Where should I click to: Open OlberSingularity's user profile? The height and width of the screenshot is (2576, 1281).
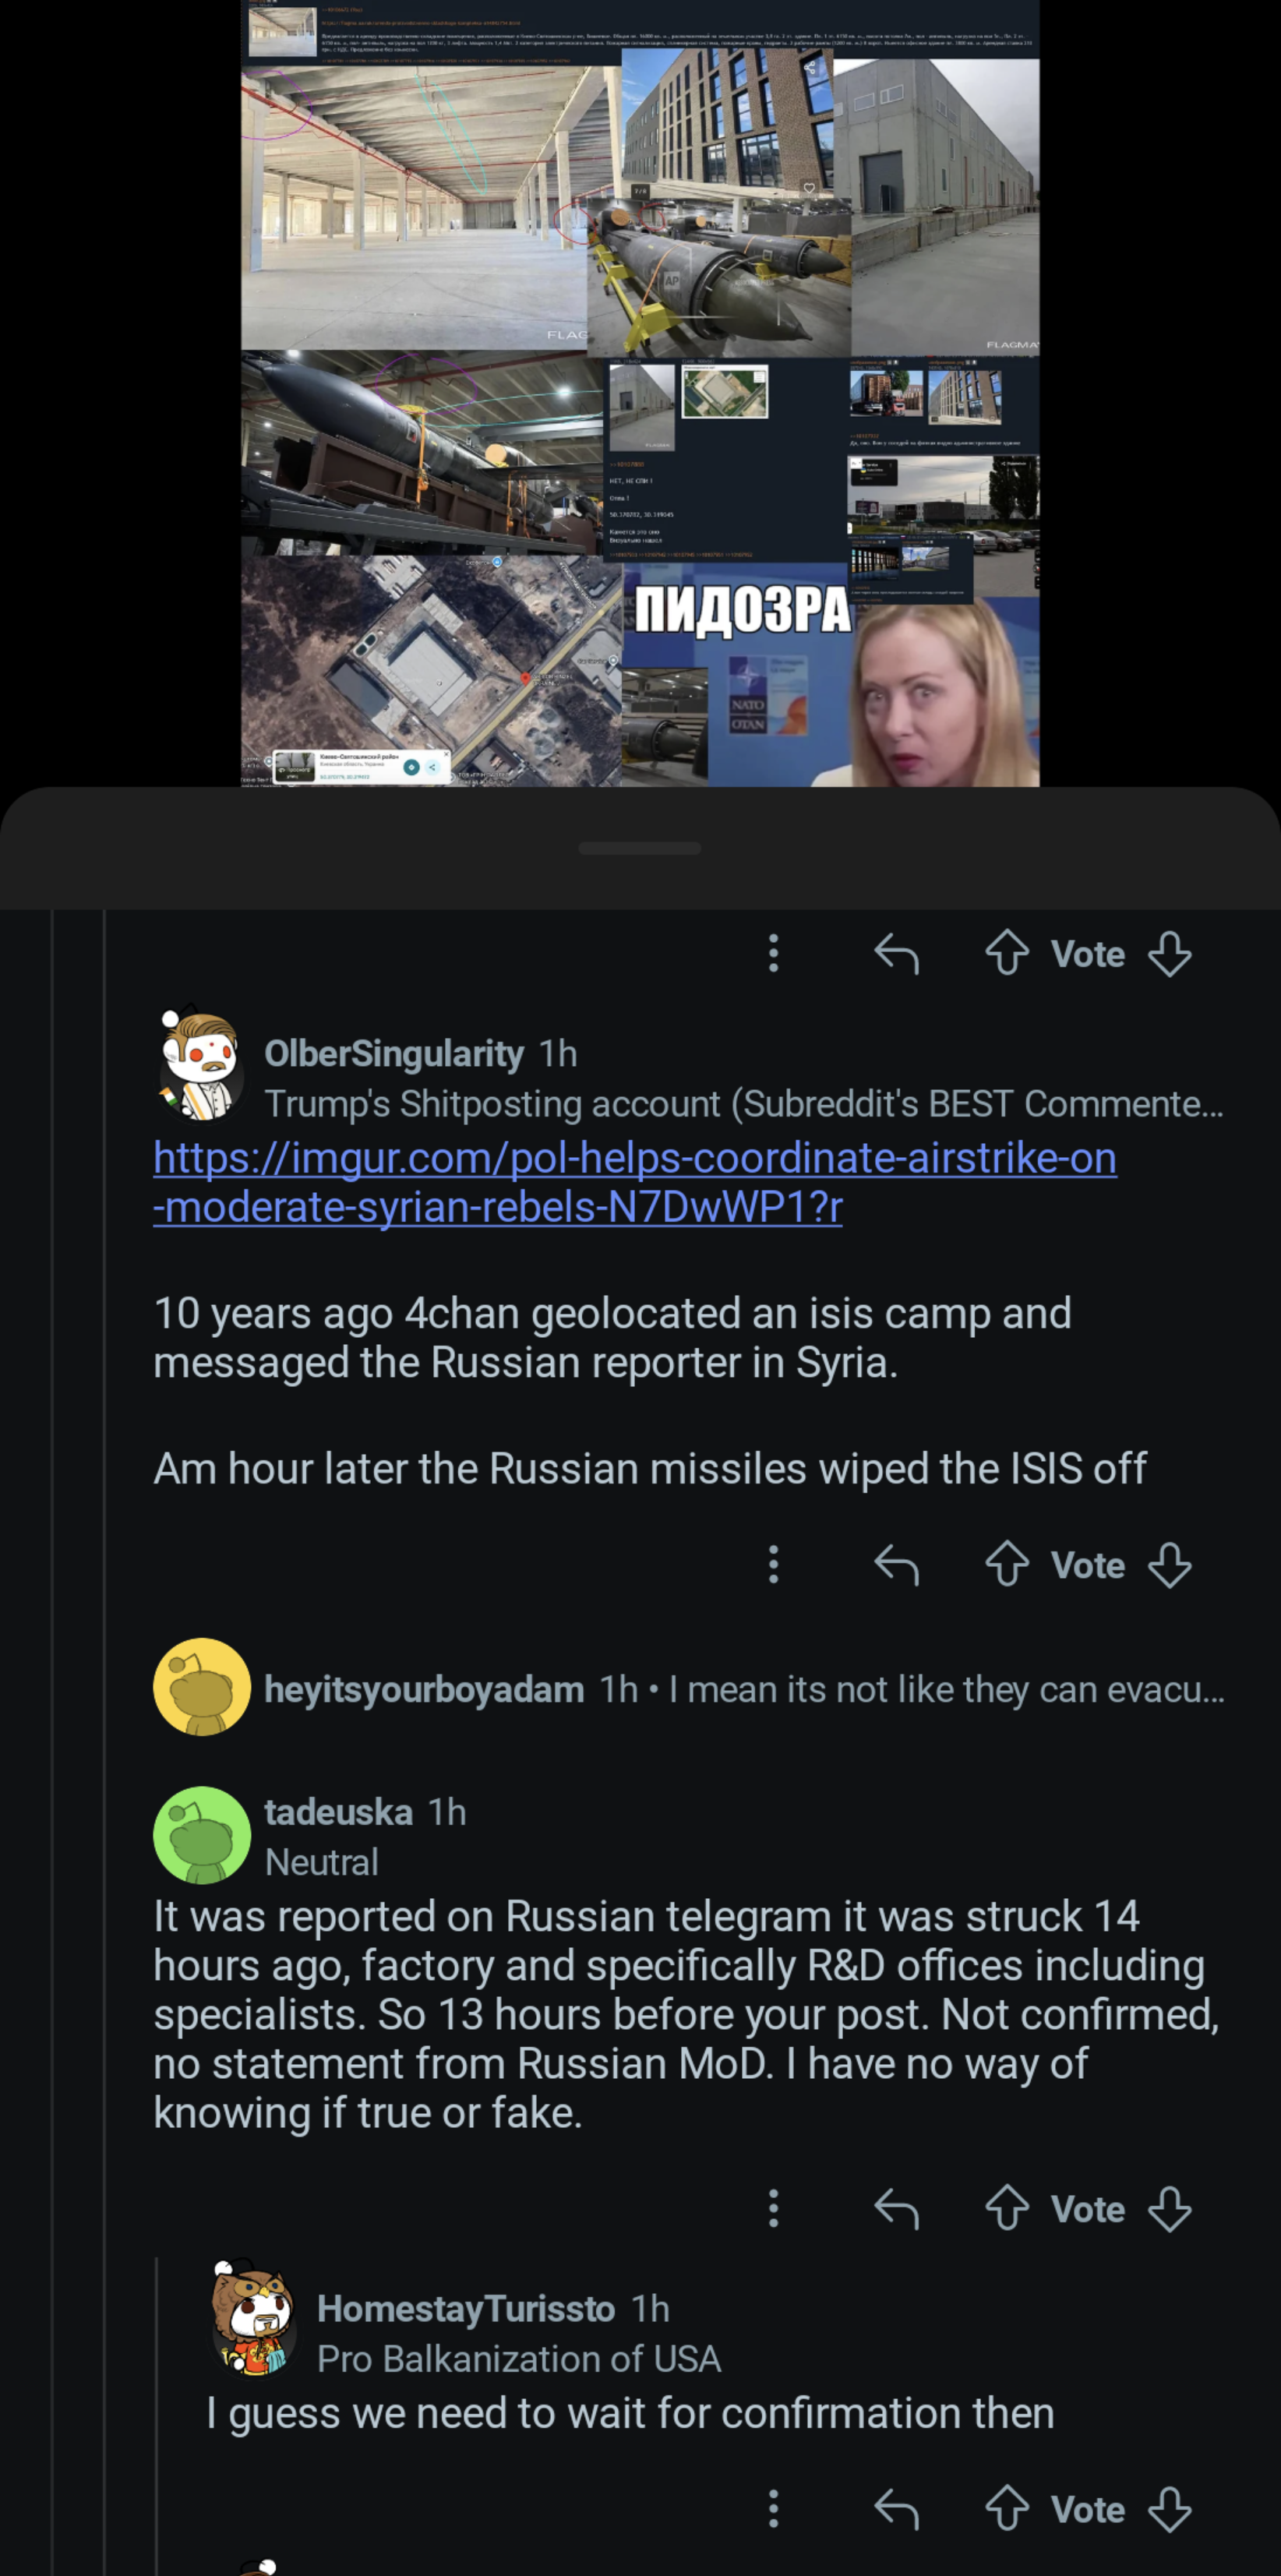coord(393,1053)
